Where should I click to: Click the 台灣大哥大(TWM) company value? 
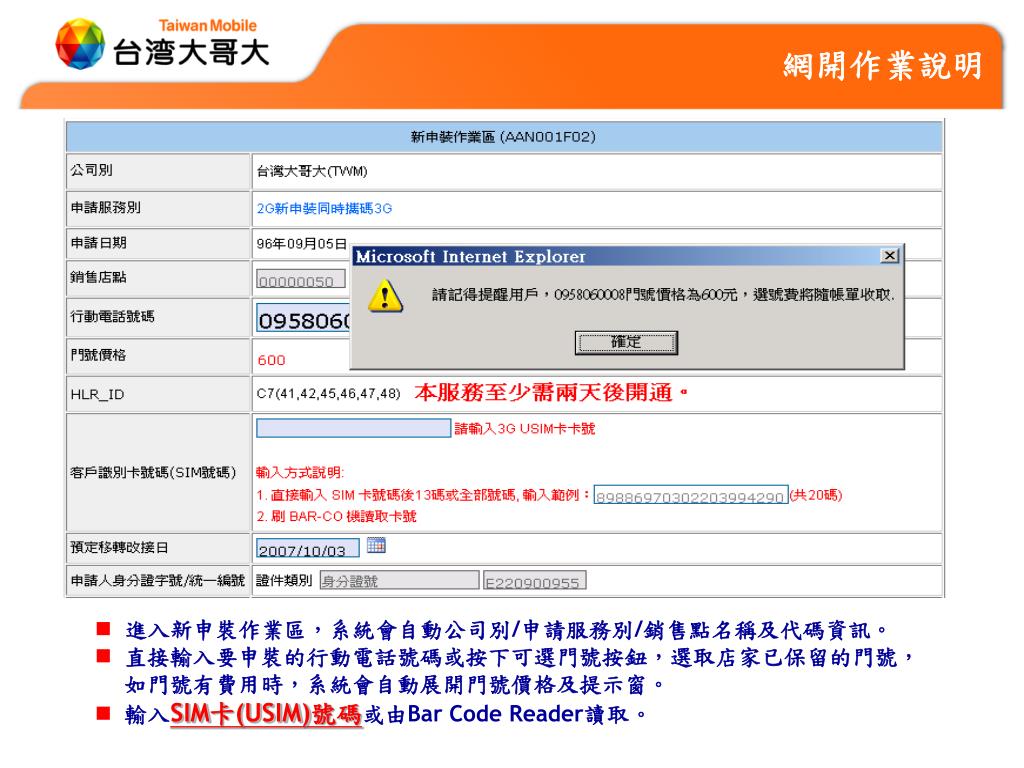coord(312,171)
